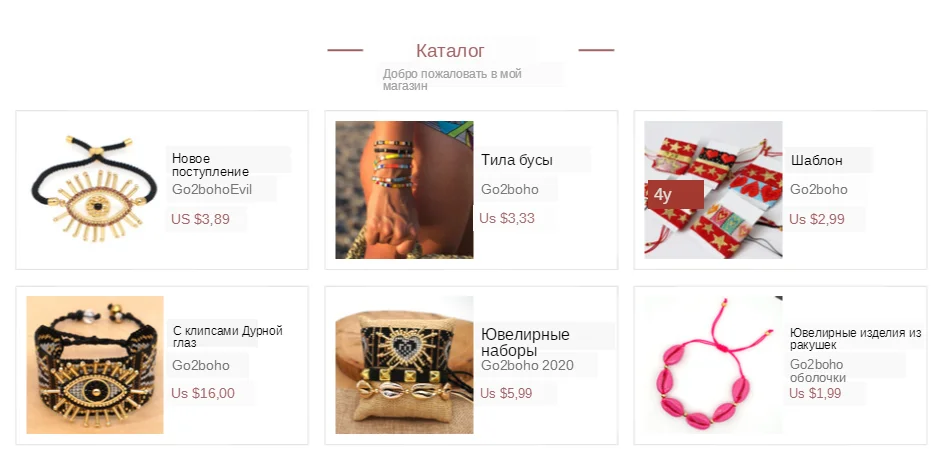Viewport: 942px width, 468px height.
Task: Open the pink shell bracelet image
Action: 713,365
